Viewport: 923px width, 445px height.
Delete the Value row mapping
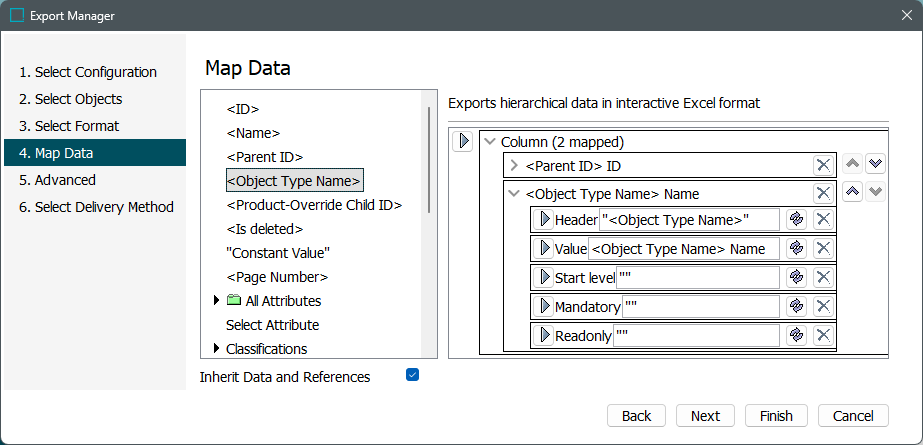pyautogui.click(x=823, y=248)
